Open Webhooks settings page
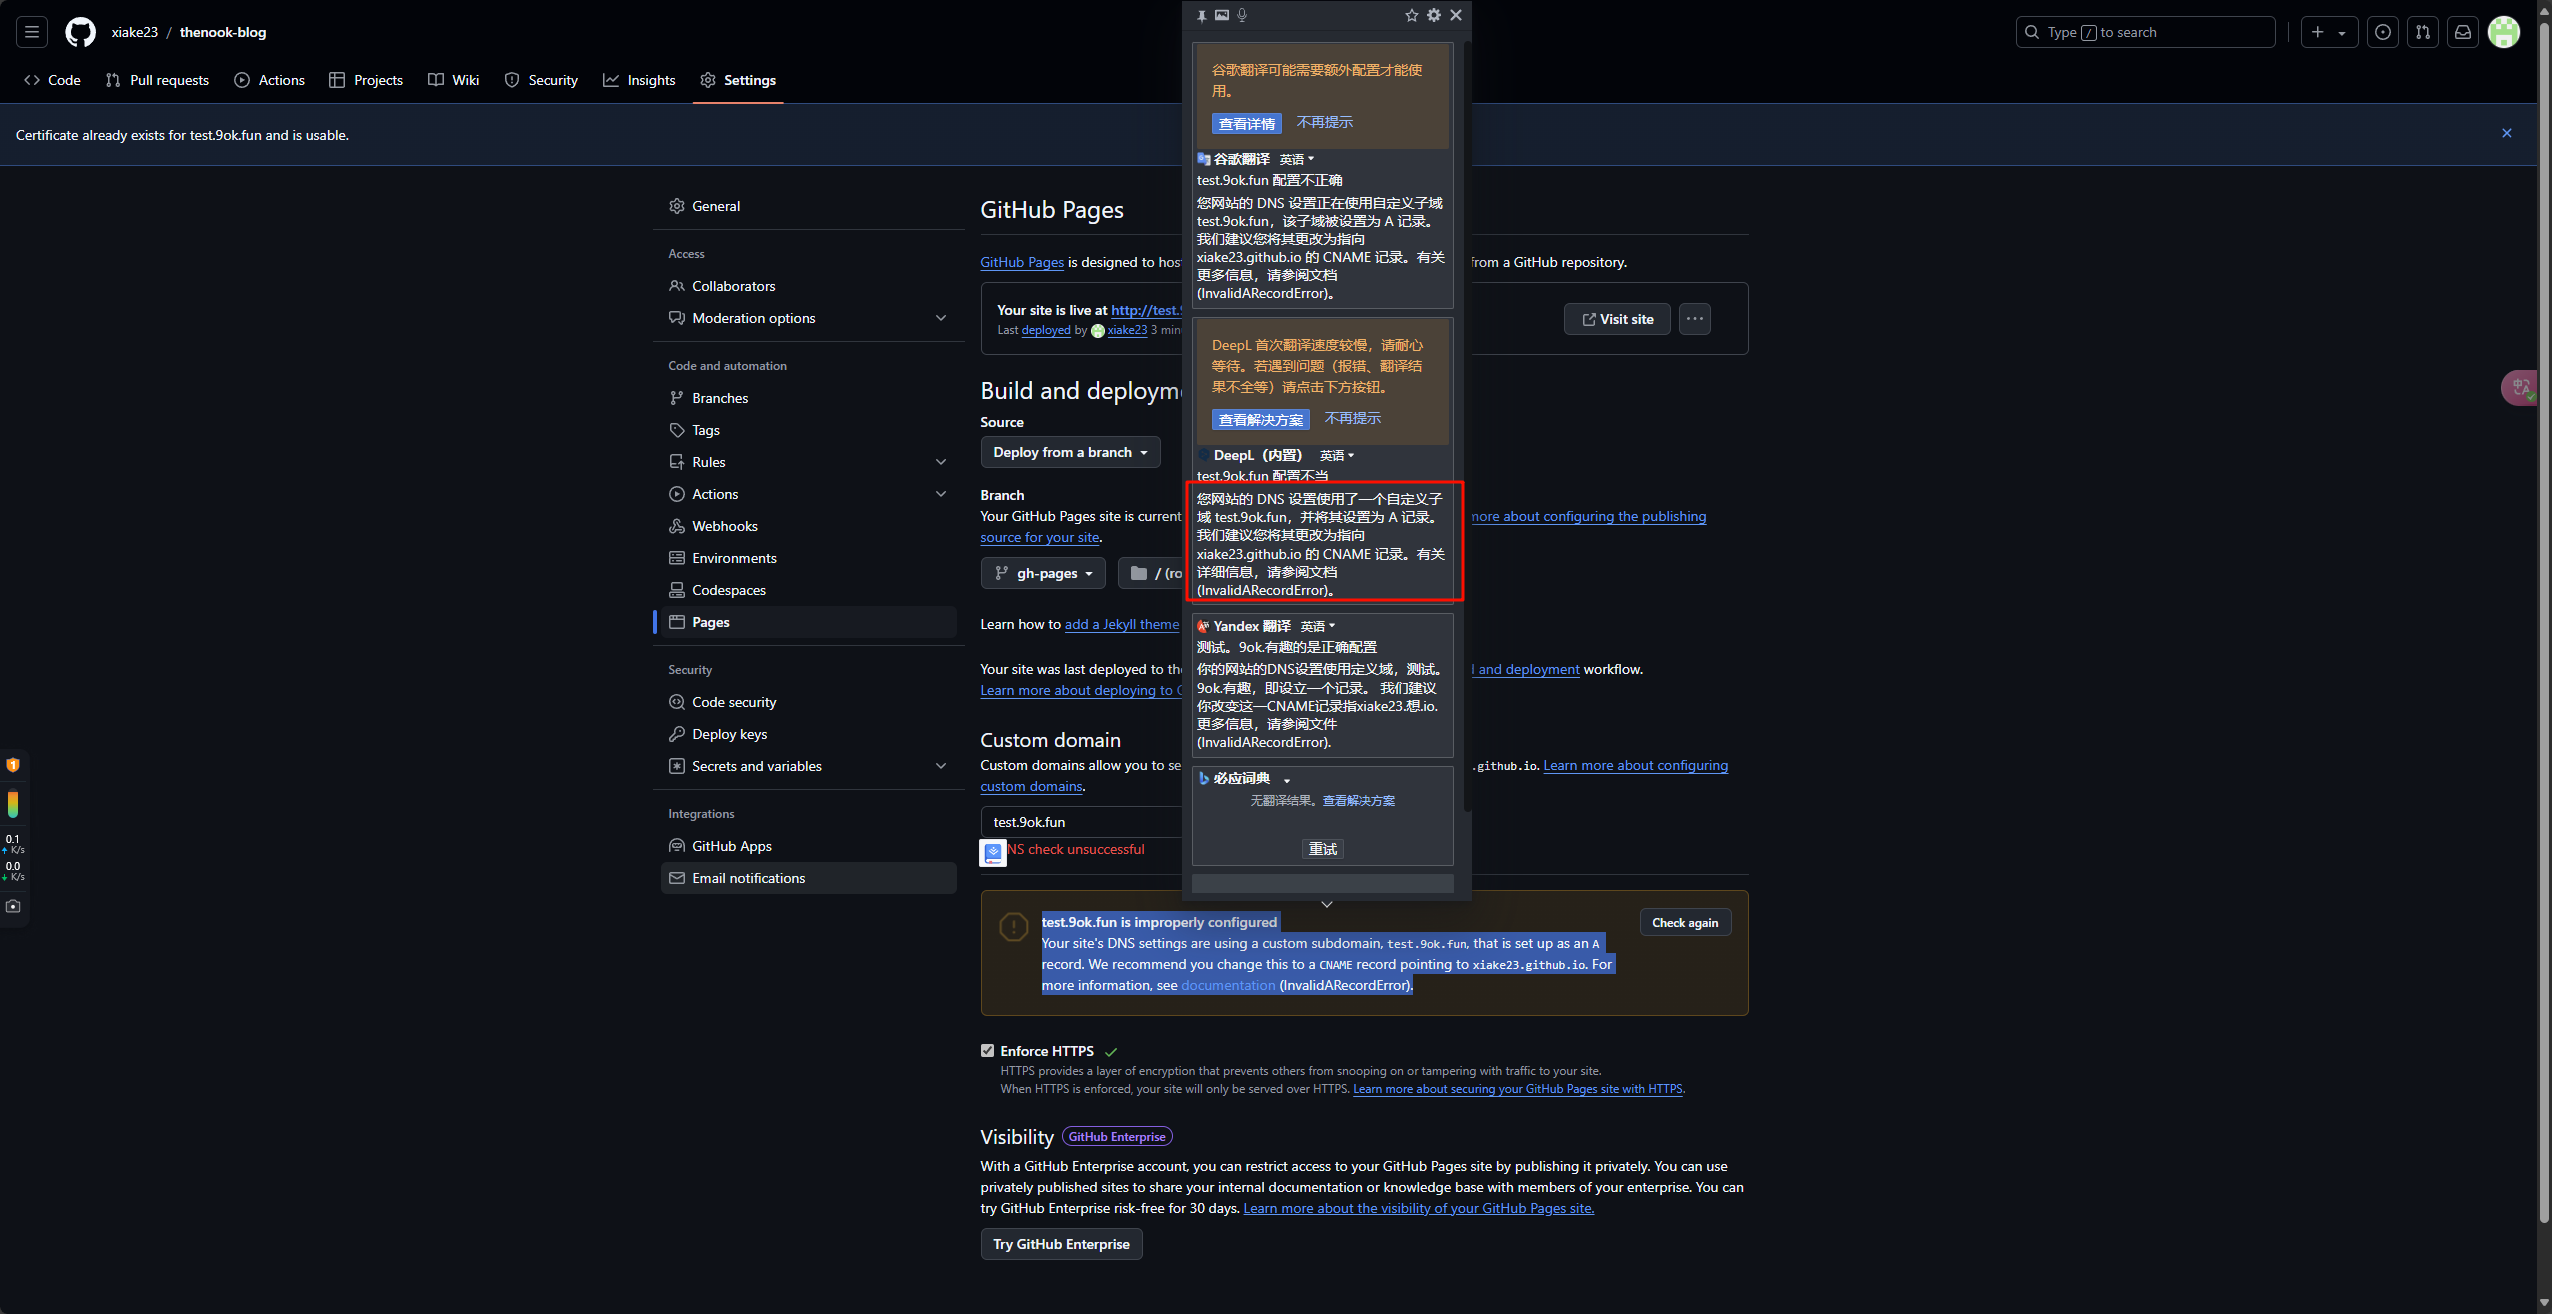Viewport: 2552px width, 1314px height. click(x=808, y=526)
